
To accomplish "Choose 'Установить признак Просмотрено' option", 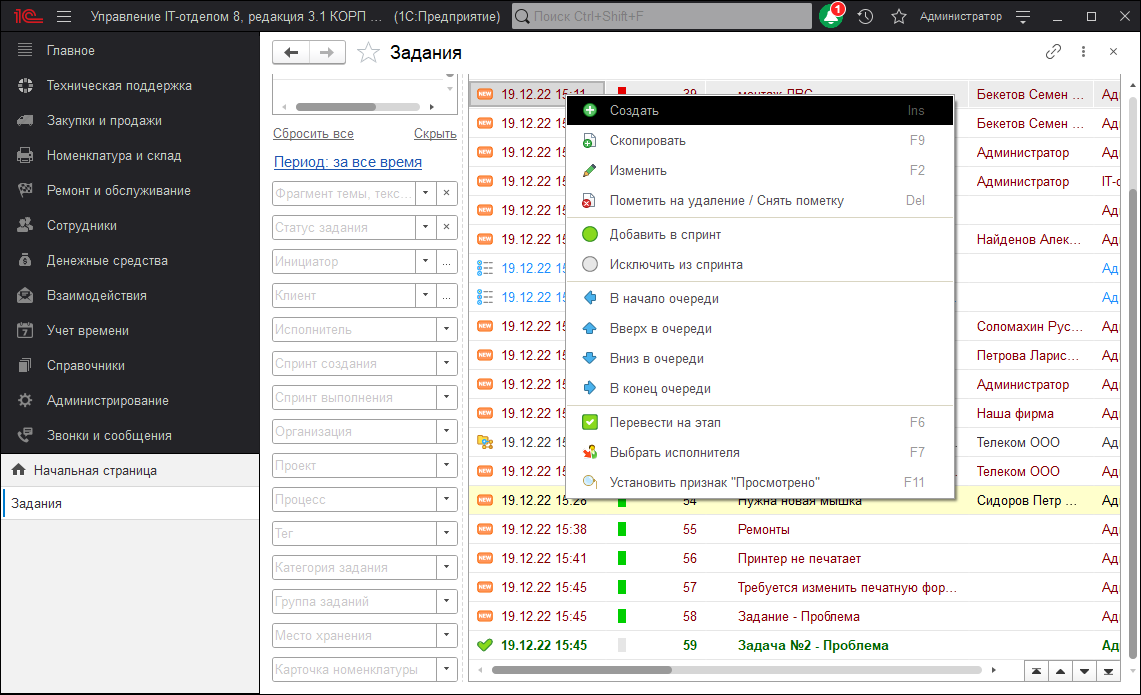I will tap(714, 483).
